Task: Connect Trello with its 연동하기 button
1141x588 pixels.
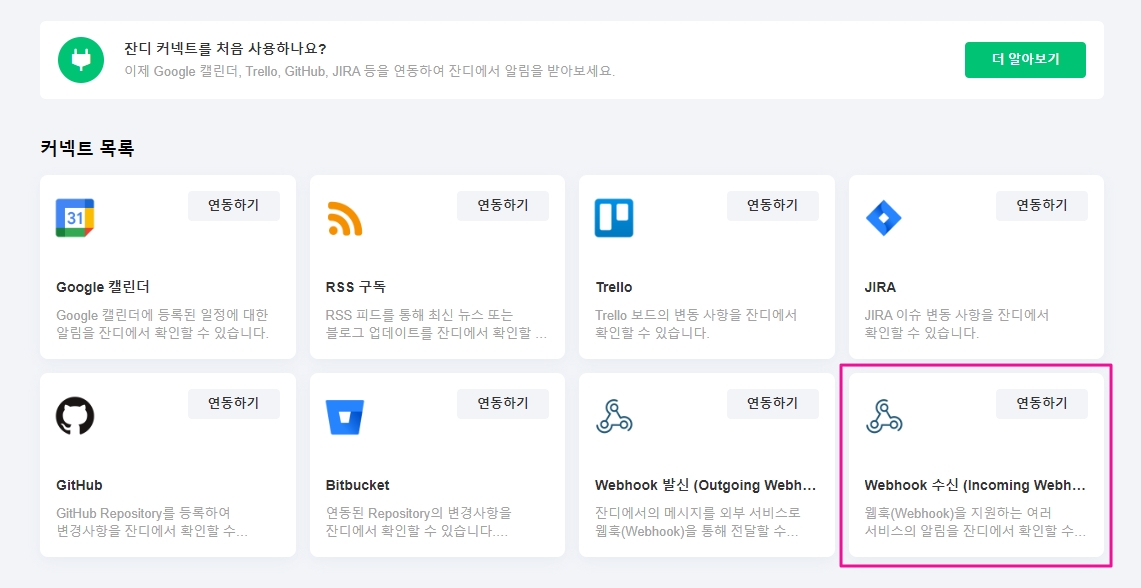Action: point(772,206)
